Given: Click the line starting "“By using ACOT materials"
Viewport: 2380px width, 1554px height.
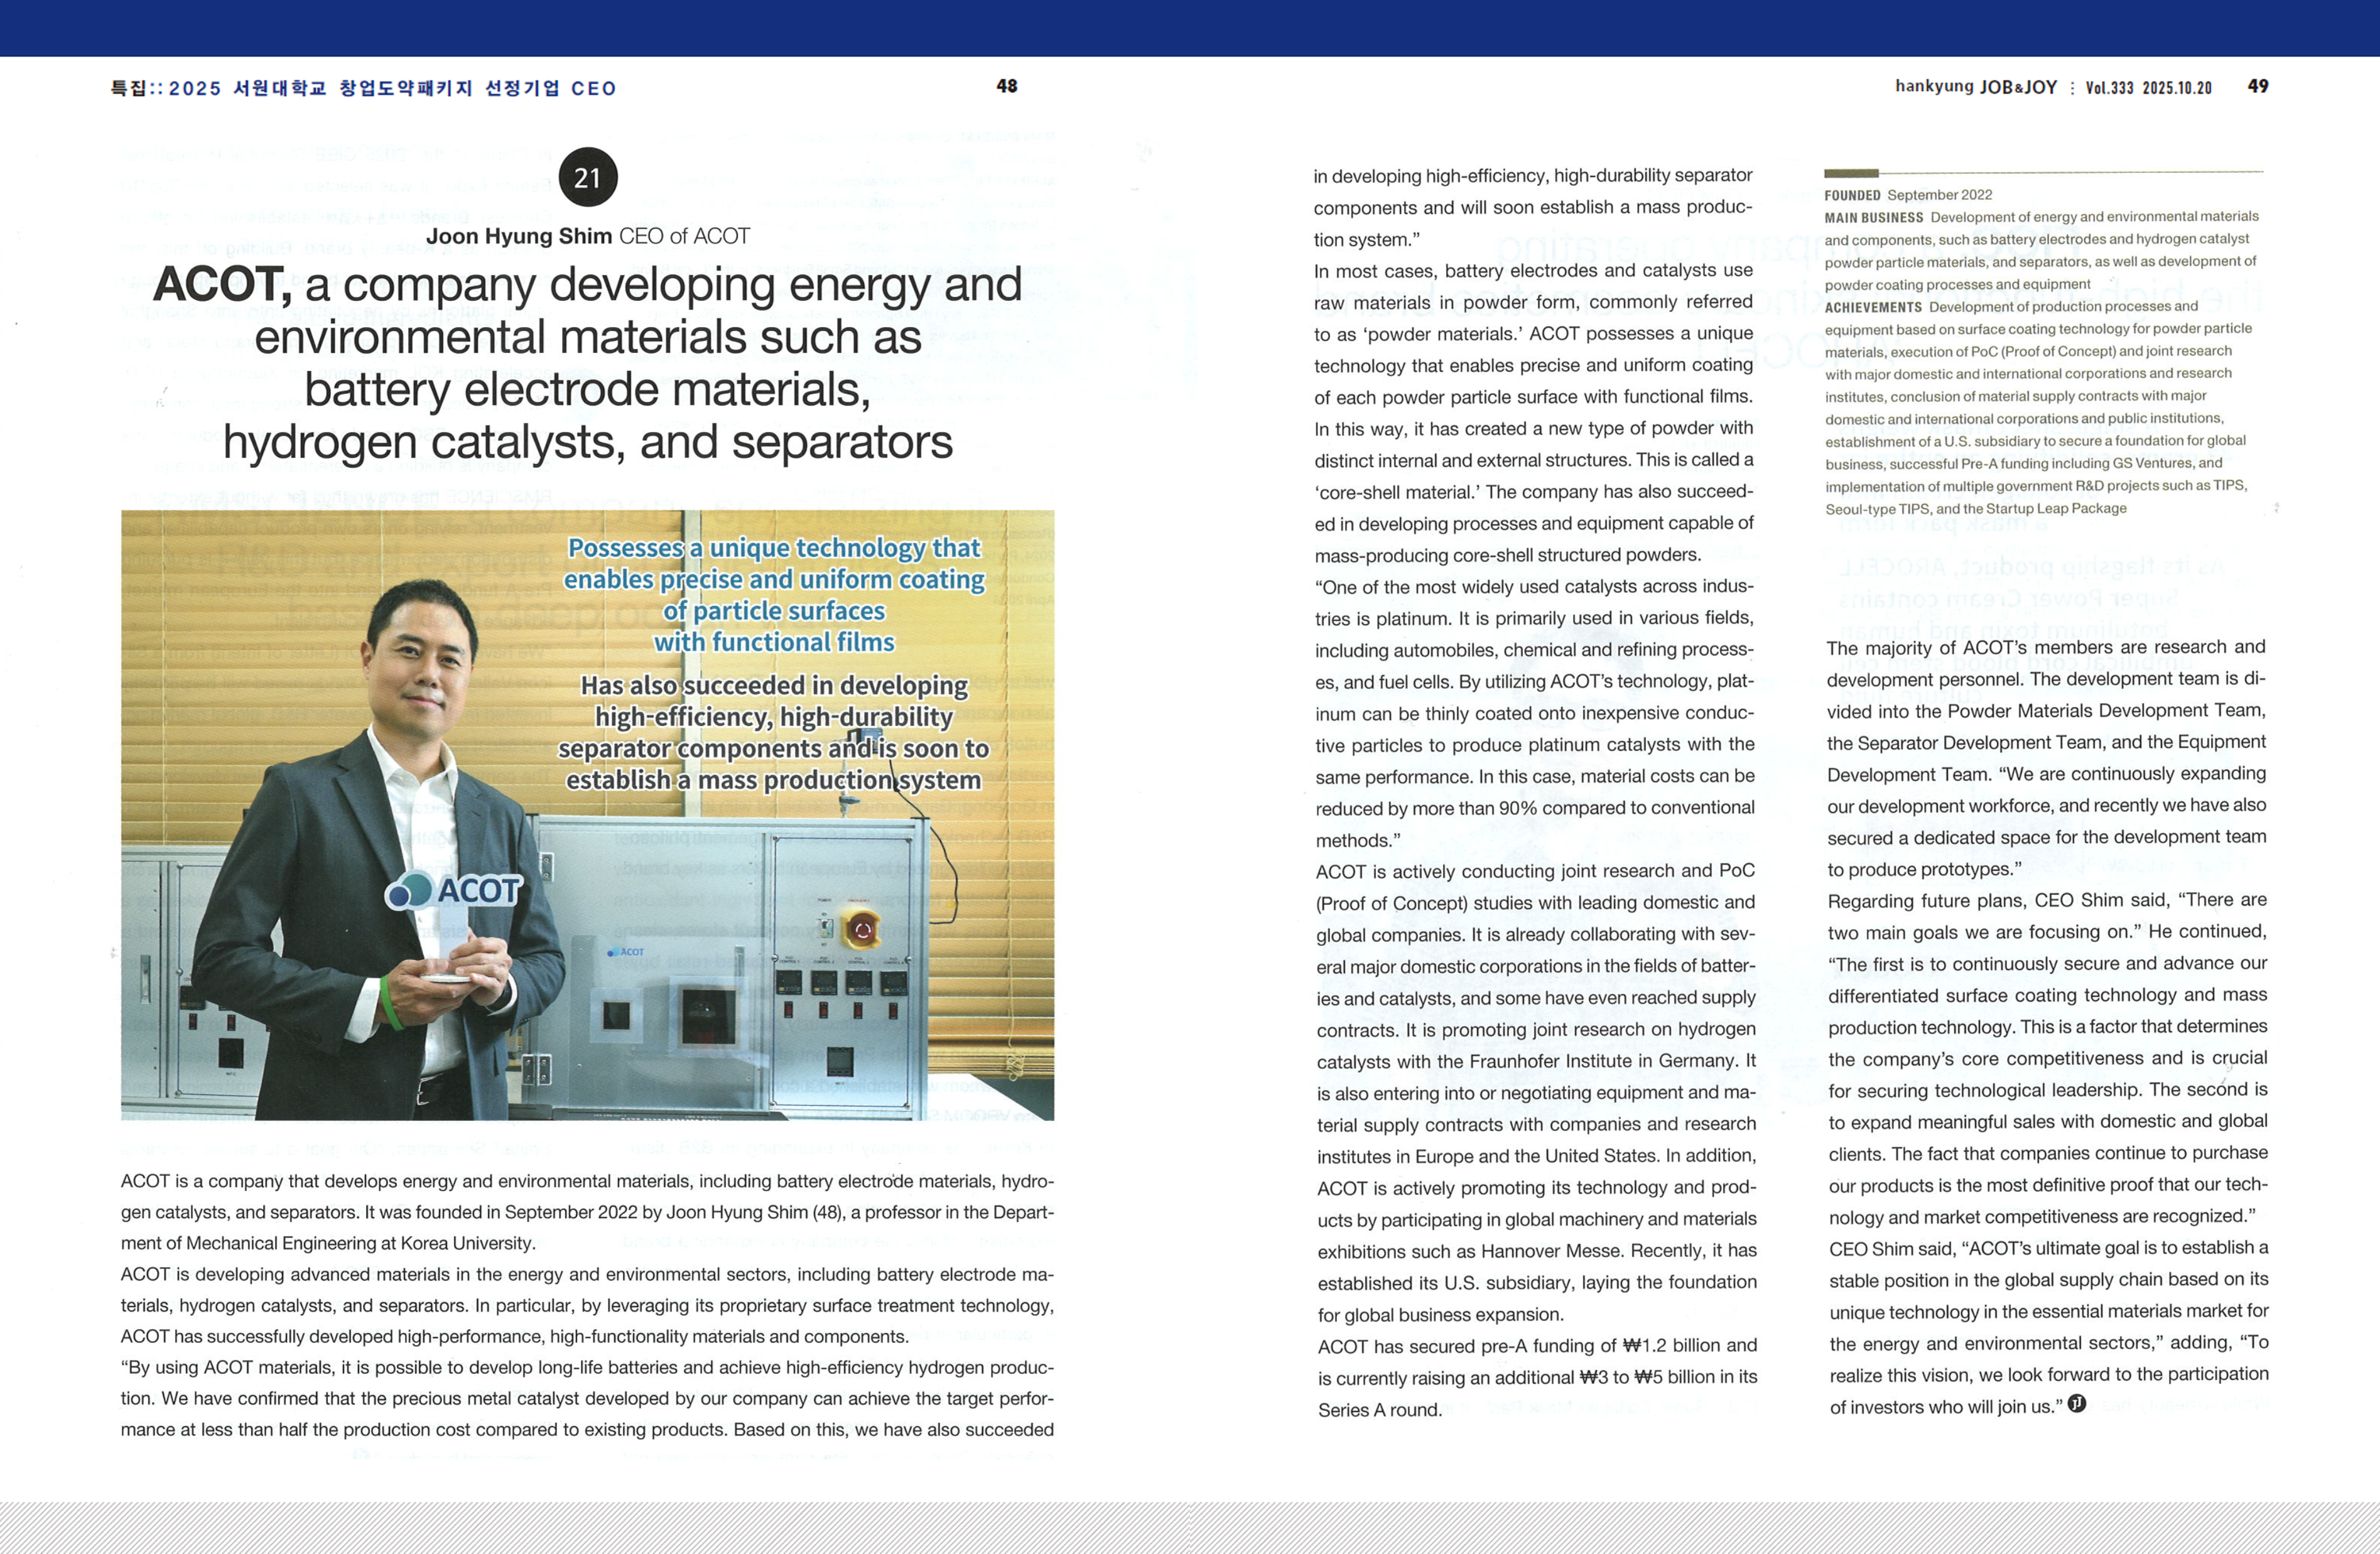Looking at the screenshot, I should click(587, 1368).
